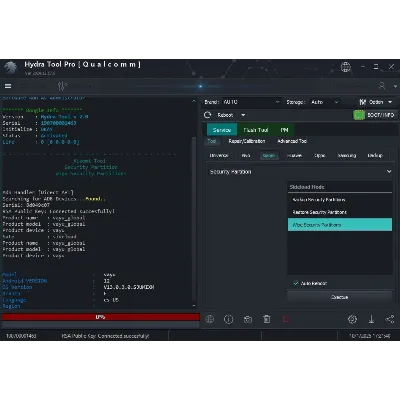Expand the Option dropdown arrow
The height and width of the screenshot is (400, 400).
point(390,102)
